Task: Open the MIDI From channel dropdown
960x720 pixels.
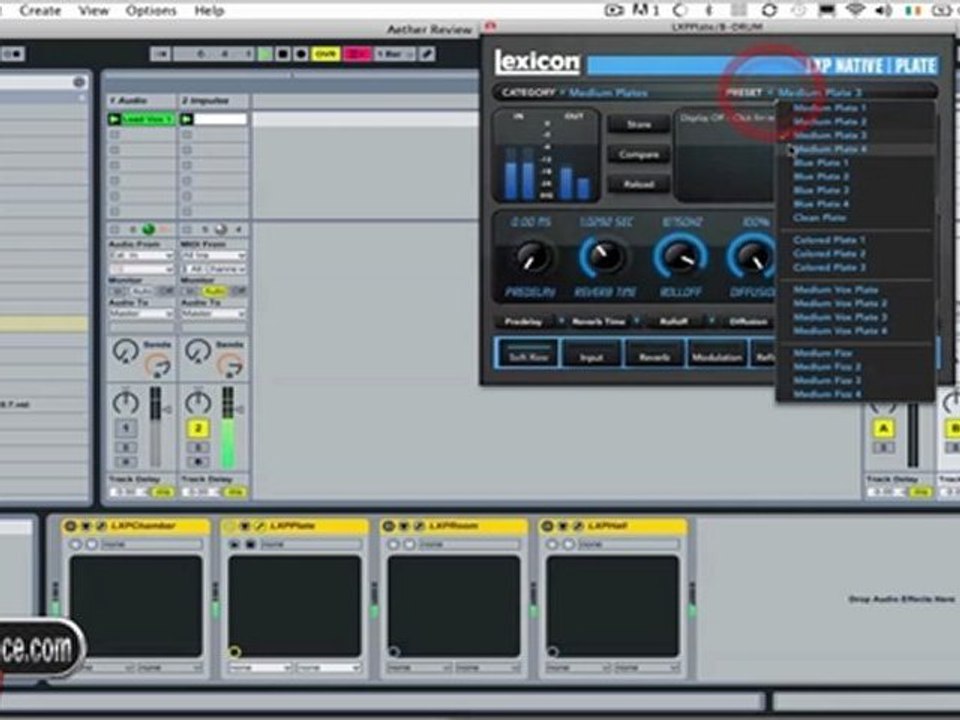Action: coord(214,269)
